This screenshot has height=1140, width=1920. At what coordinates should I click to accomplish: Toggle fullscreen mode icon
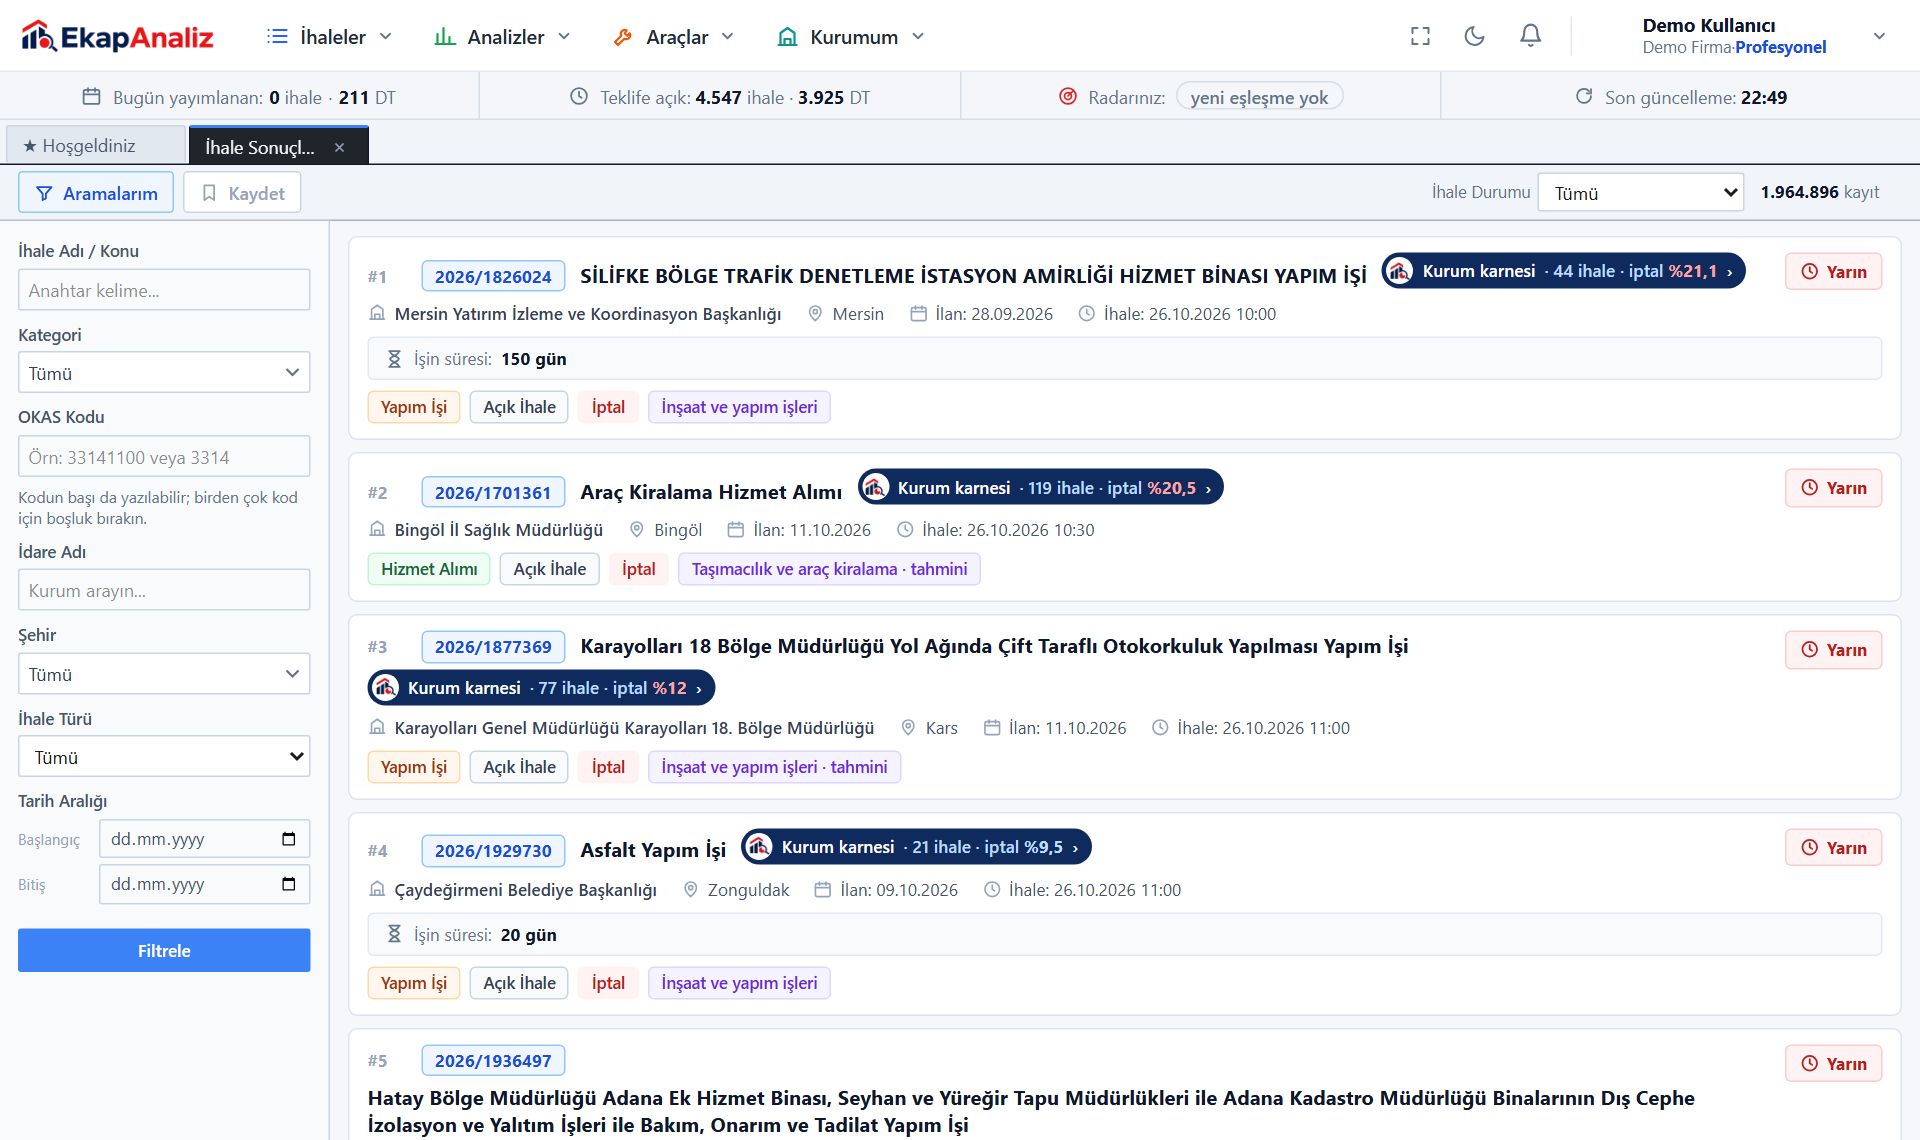[x=1420, y=37]
